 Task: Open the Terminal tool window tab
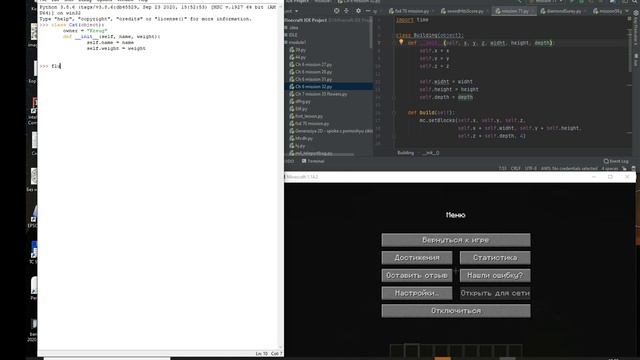[x=313, y=161]
